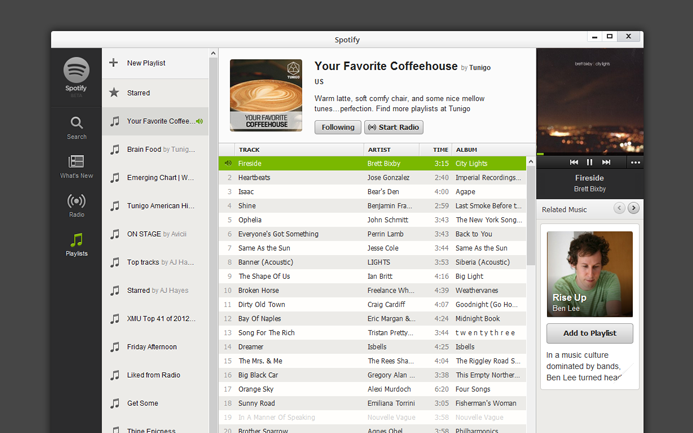
Task: Open ON STAGE by Avicii playlist
Action: [155, 234]
